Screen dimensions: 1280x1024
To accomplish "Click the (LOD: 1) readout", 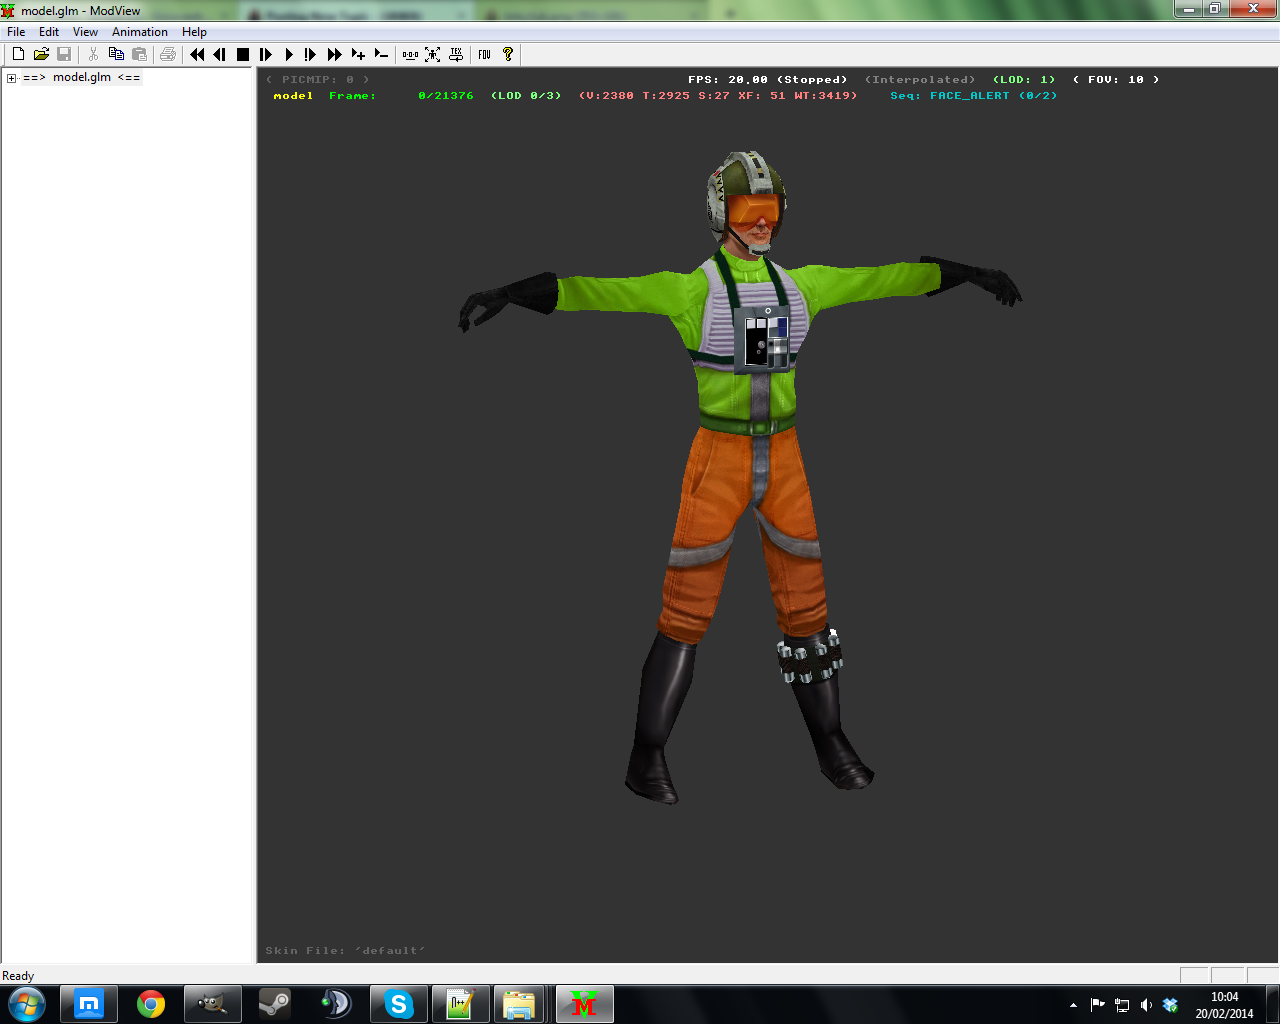I will click(1024, 80).
